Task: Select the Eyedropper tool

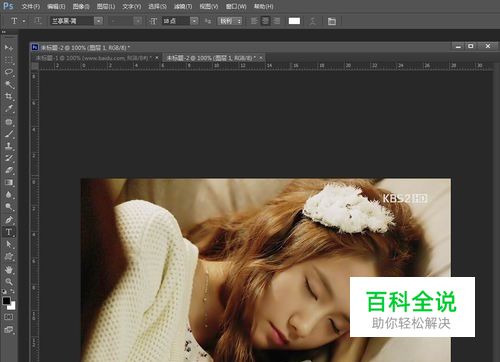Action: tap(9, 109)
